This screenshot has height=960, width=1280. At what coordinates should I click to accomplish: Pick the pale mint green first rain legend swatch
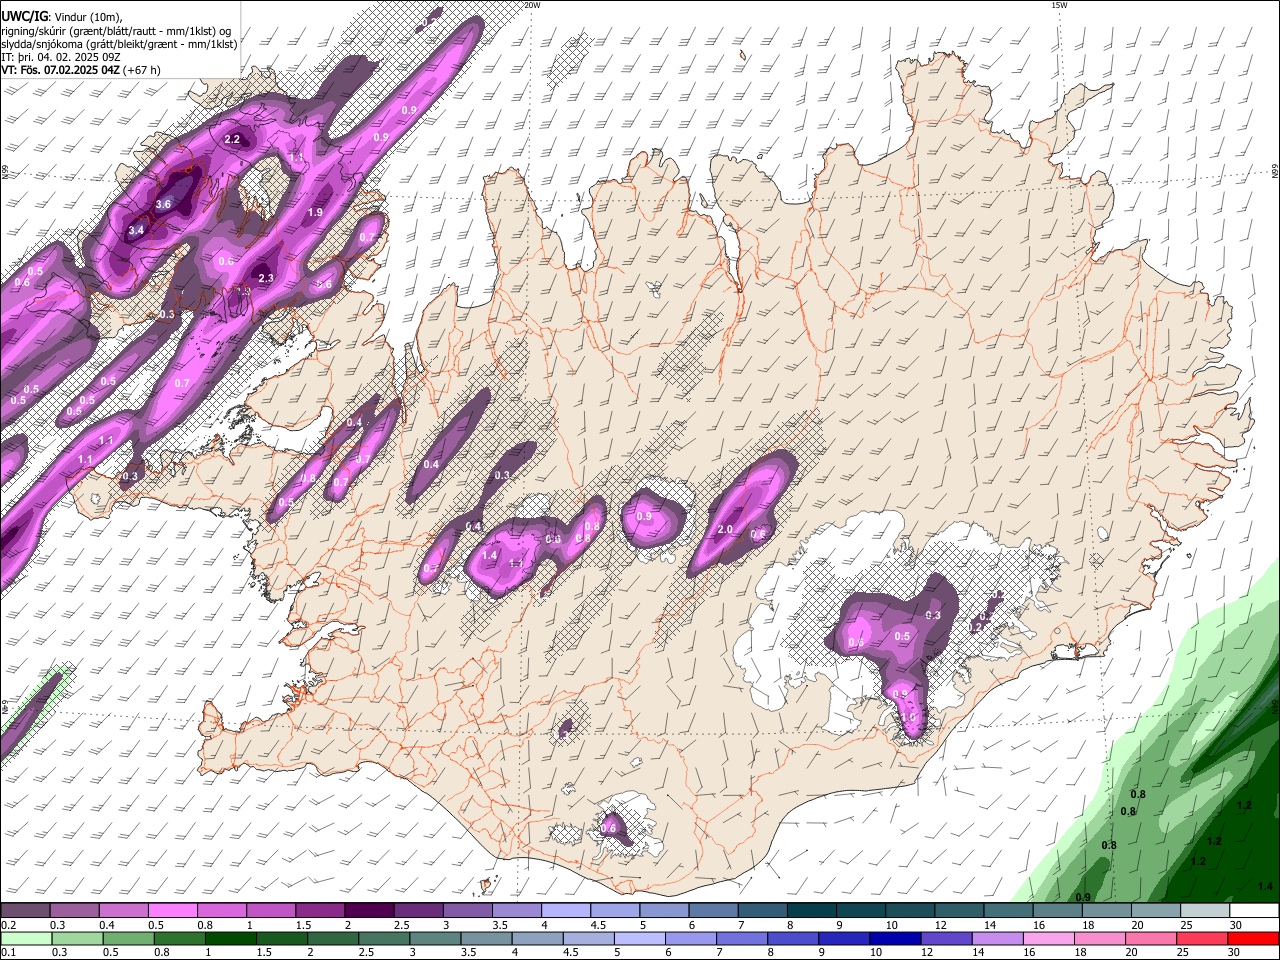25,938
